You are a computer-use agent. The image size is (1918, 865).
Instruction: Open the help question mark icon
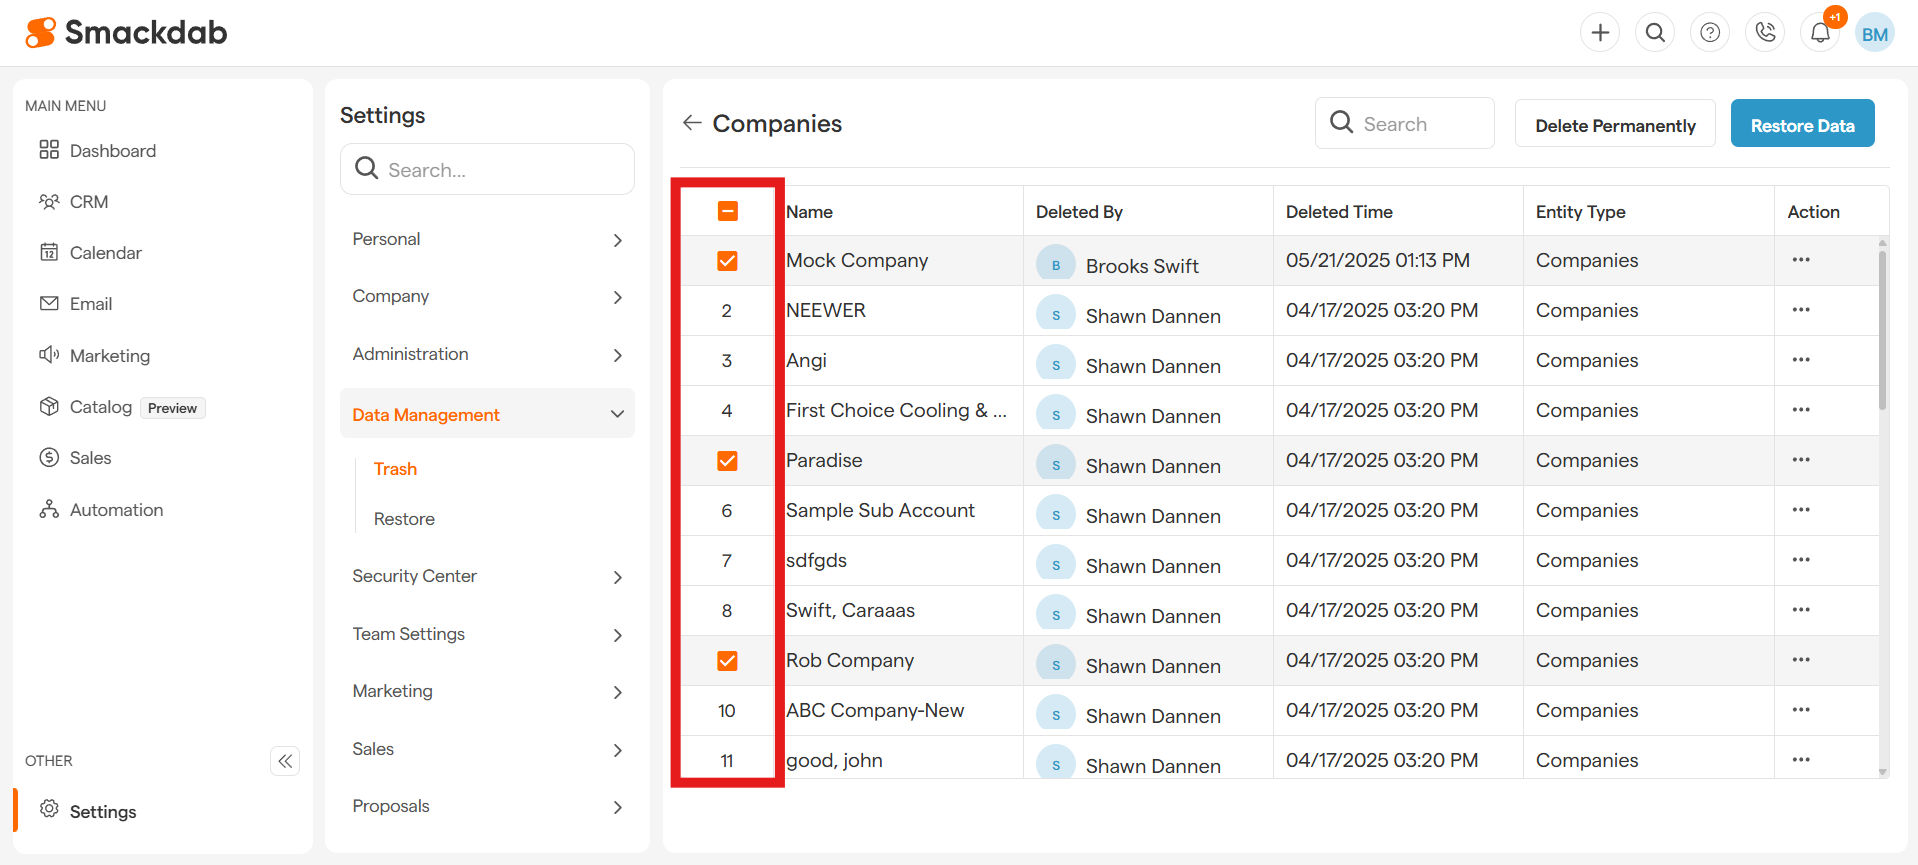(x=1710, y=33)
